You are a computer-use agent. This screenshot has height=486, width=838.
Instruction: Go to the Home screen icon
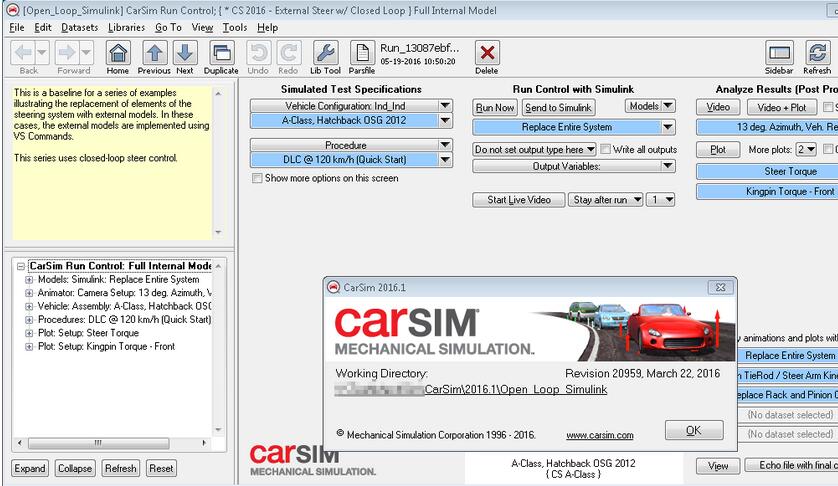click(x=118, y=53)
